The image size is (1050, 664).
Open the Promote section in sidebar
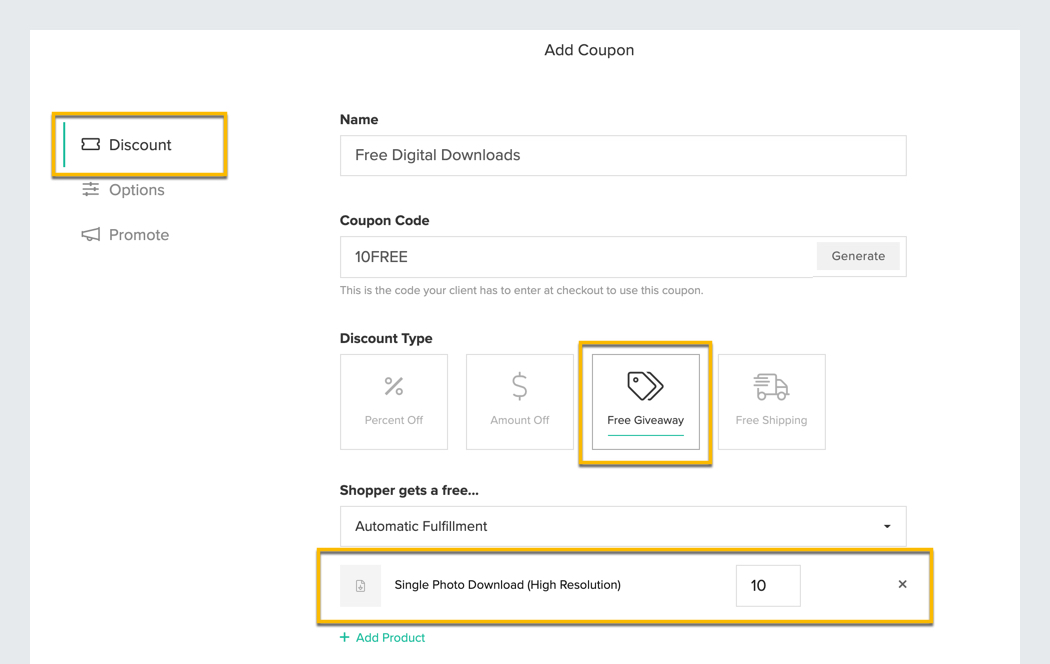click(x=125, y=234)
